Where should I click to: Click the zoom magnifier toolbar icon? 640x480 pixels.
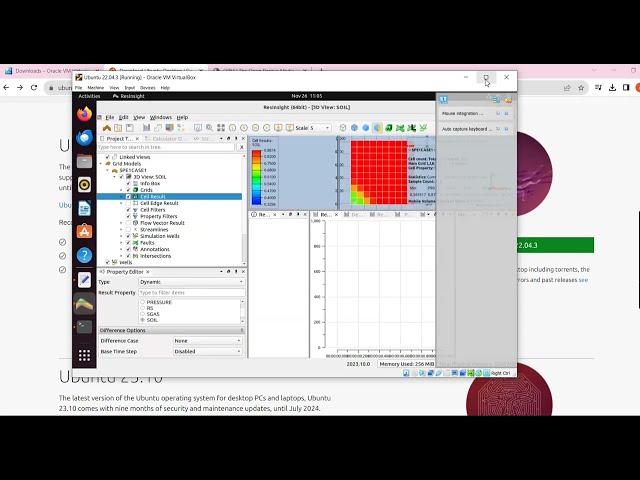209,128
